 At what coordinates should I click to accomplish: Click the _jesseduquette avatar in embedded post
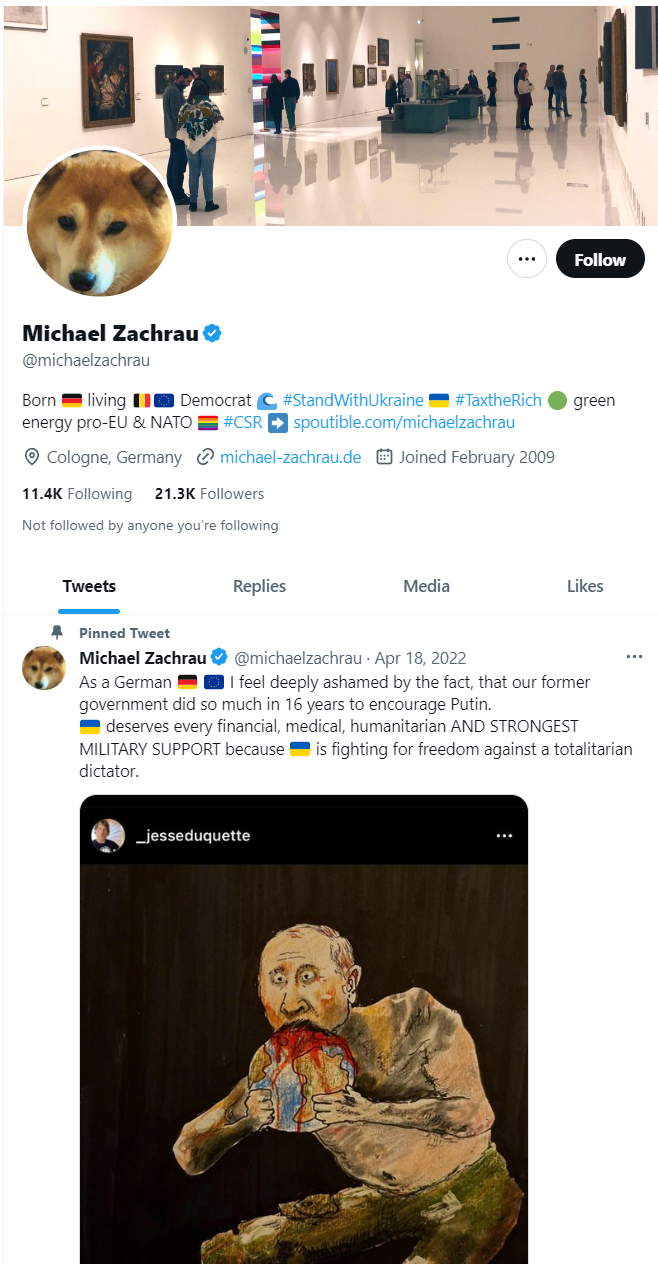click(108, 835)
